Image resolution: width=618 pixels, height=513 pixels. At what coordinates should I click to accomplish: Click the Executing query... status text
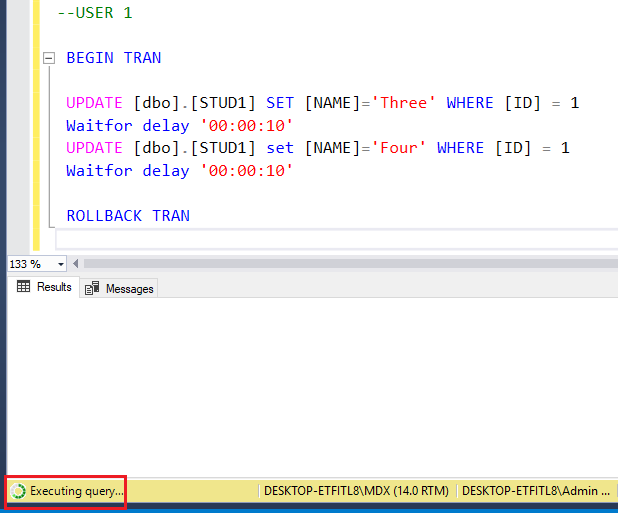(x=77, y=491)
